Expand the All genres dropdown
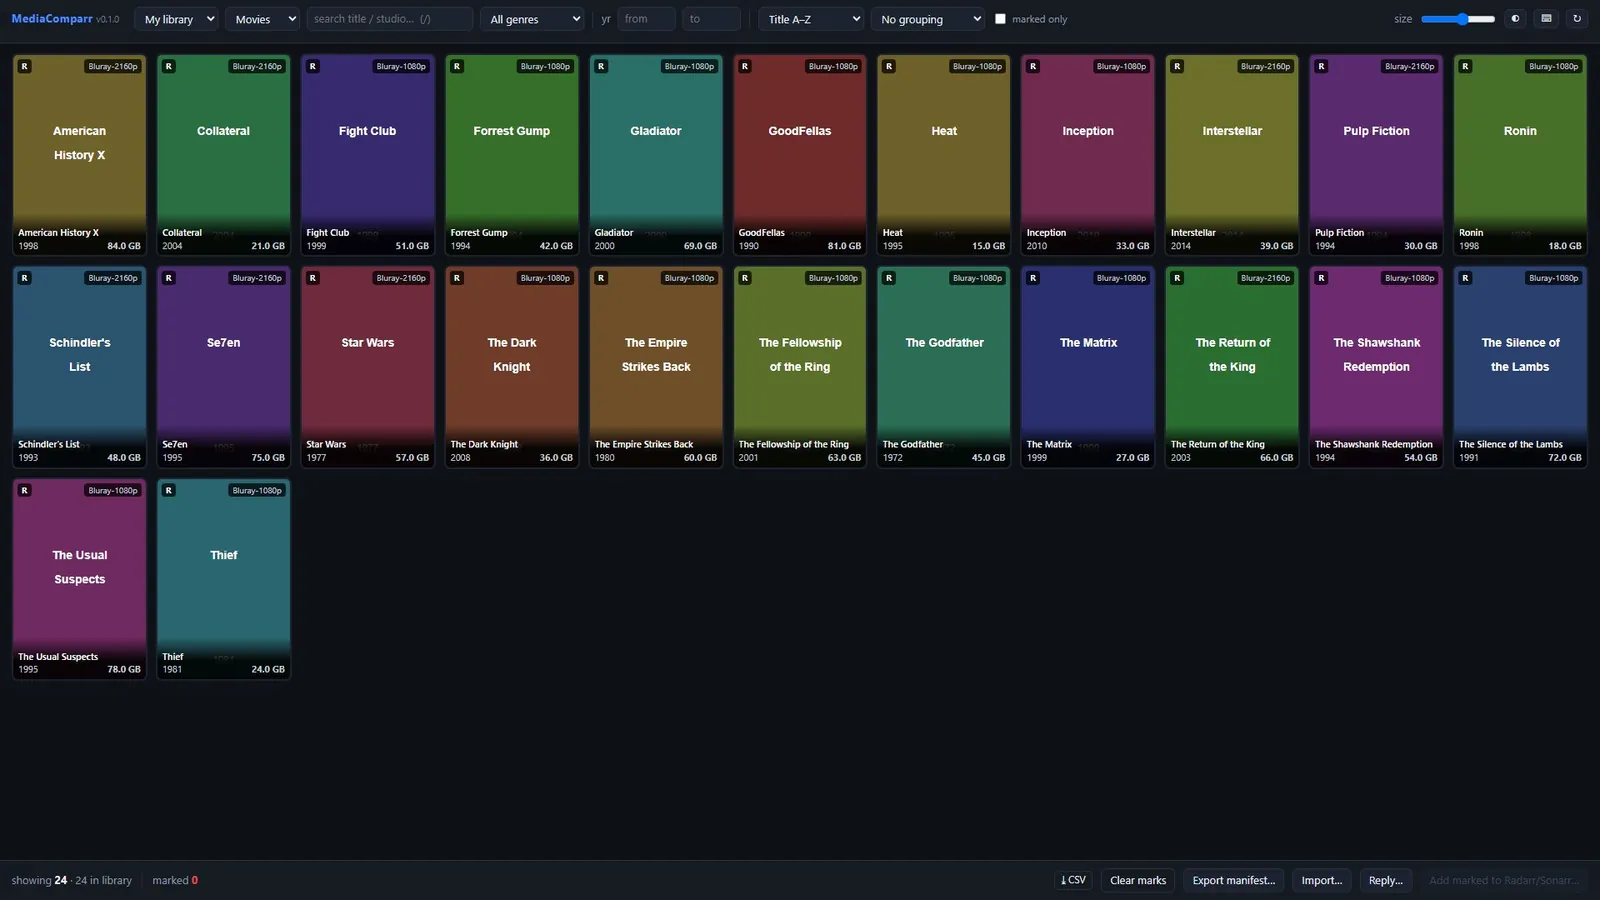The height and width of the screenshot is (900, 1600). pos(532,19)
